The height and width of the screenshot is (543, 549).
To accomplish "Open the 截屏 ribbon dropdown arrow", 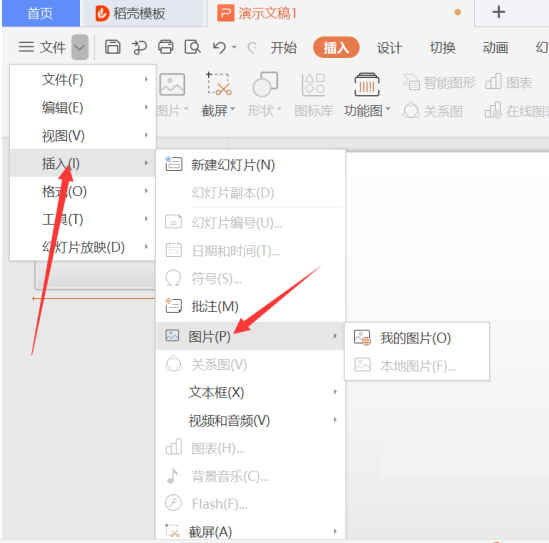I will pos(232,109).
